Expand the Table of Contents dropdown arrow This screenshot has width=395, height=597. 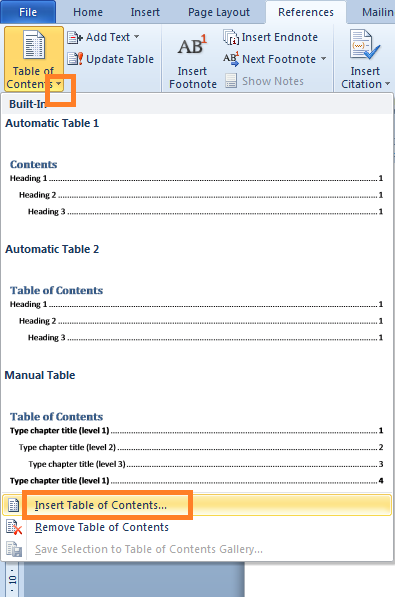(58, 84)
